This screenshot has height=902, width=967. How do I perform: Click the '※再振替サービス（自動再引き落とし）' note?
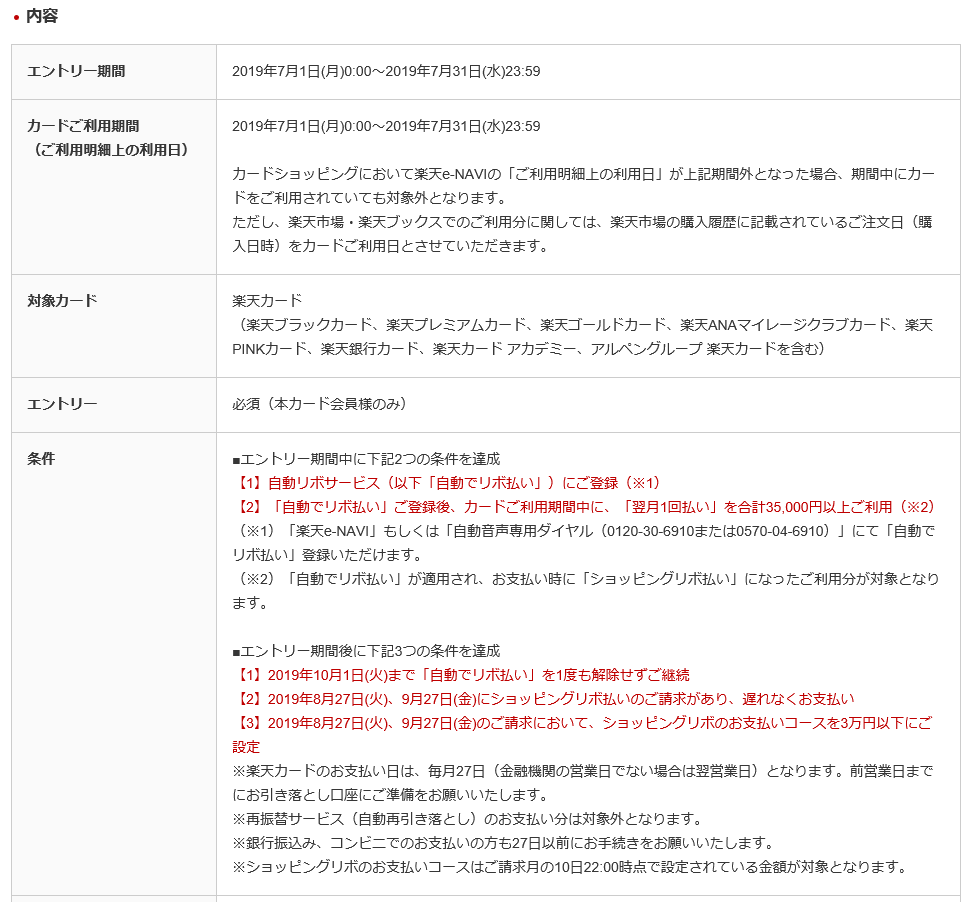[467, 820]
